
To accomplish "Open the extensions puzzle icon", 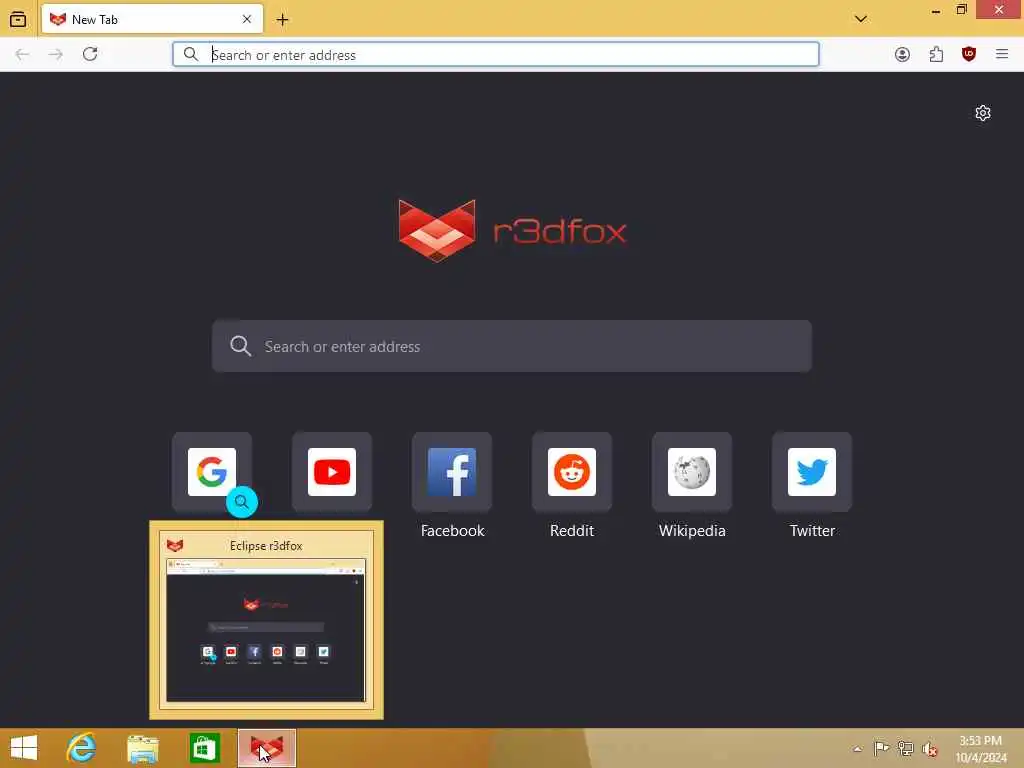I will pos(936,54).
